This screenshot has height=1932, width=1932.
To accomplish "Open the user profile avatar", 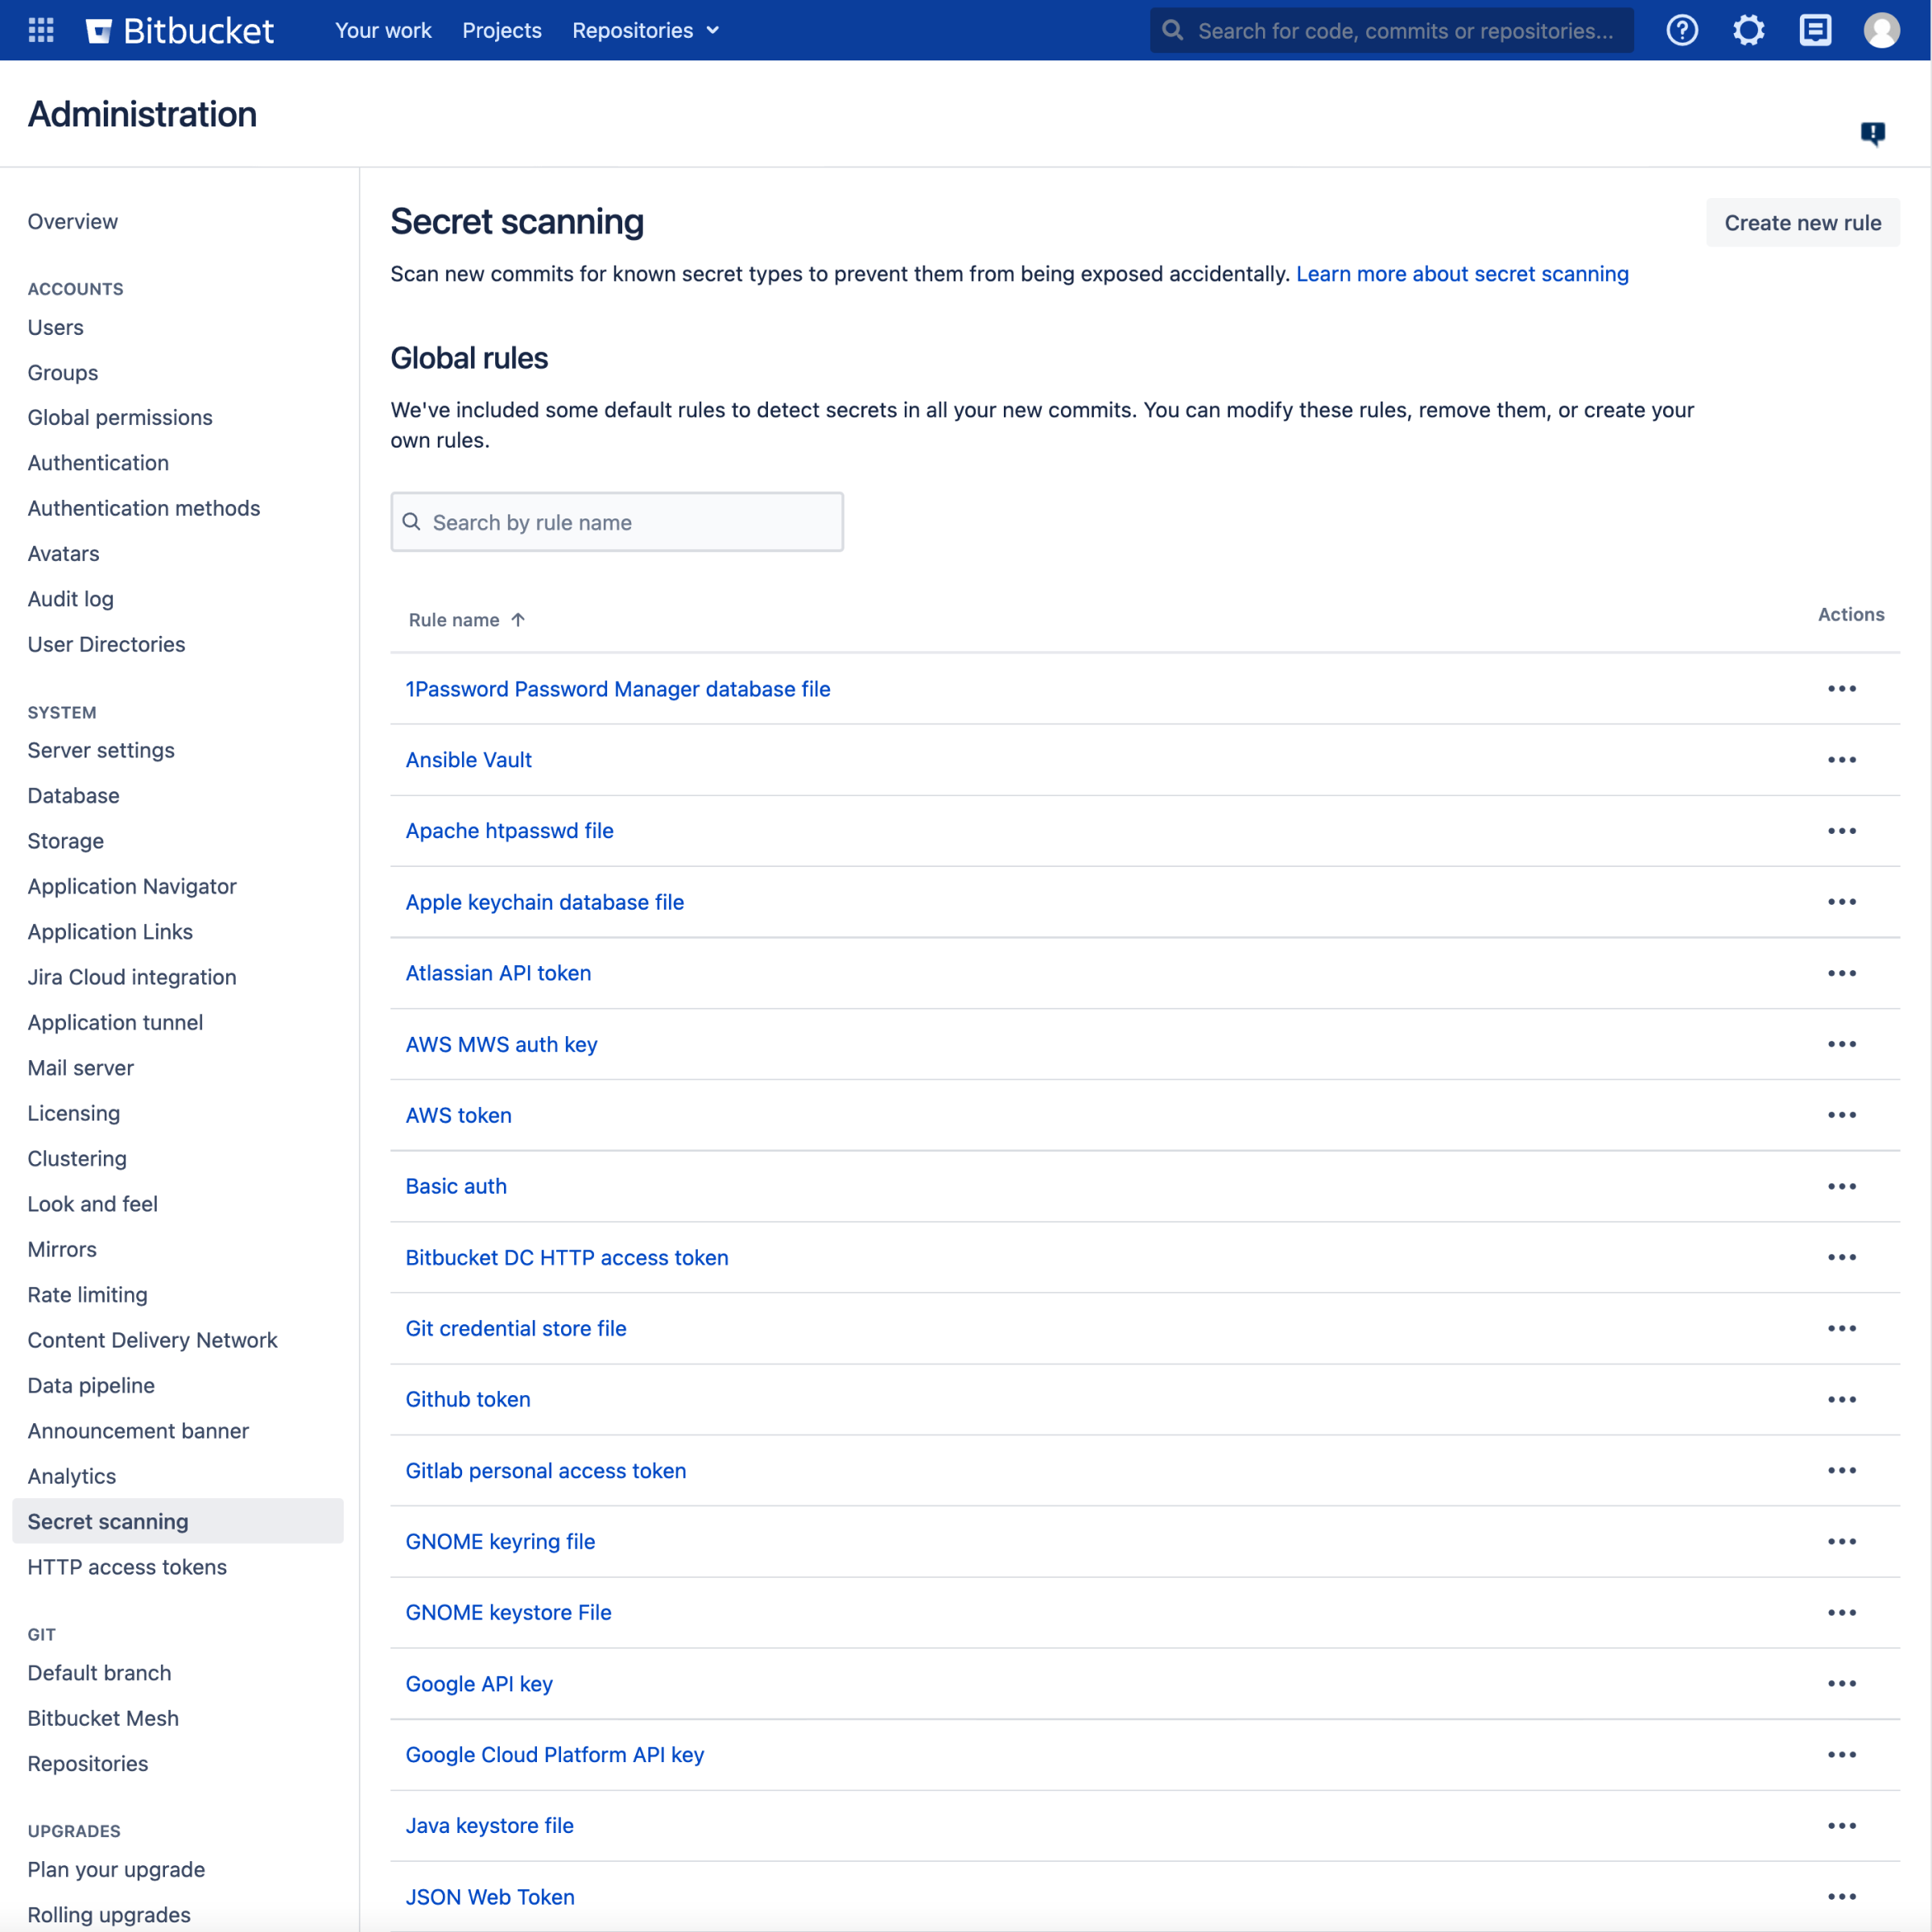I will pyautogui.click(x=1881, y=30).
